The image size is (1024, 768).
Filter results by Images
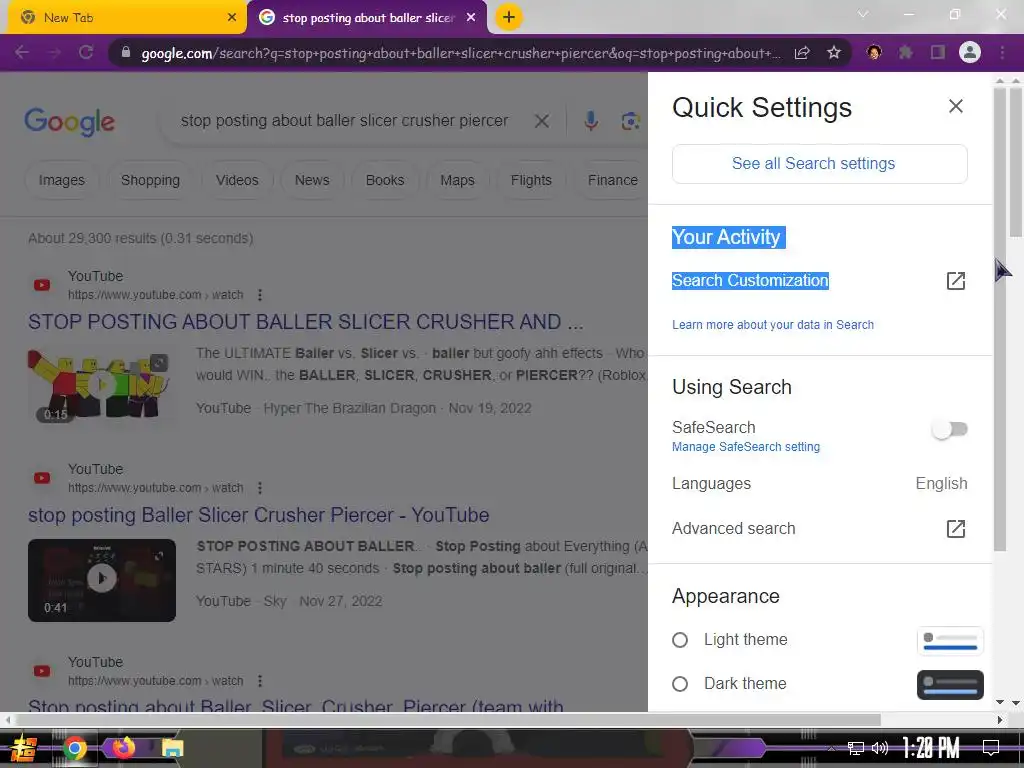coord(61,180)
